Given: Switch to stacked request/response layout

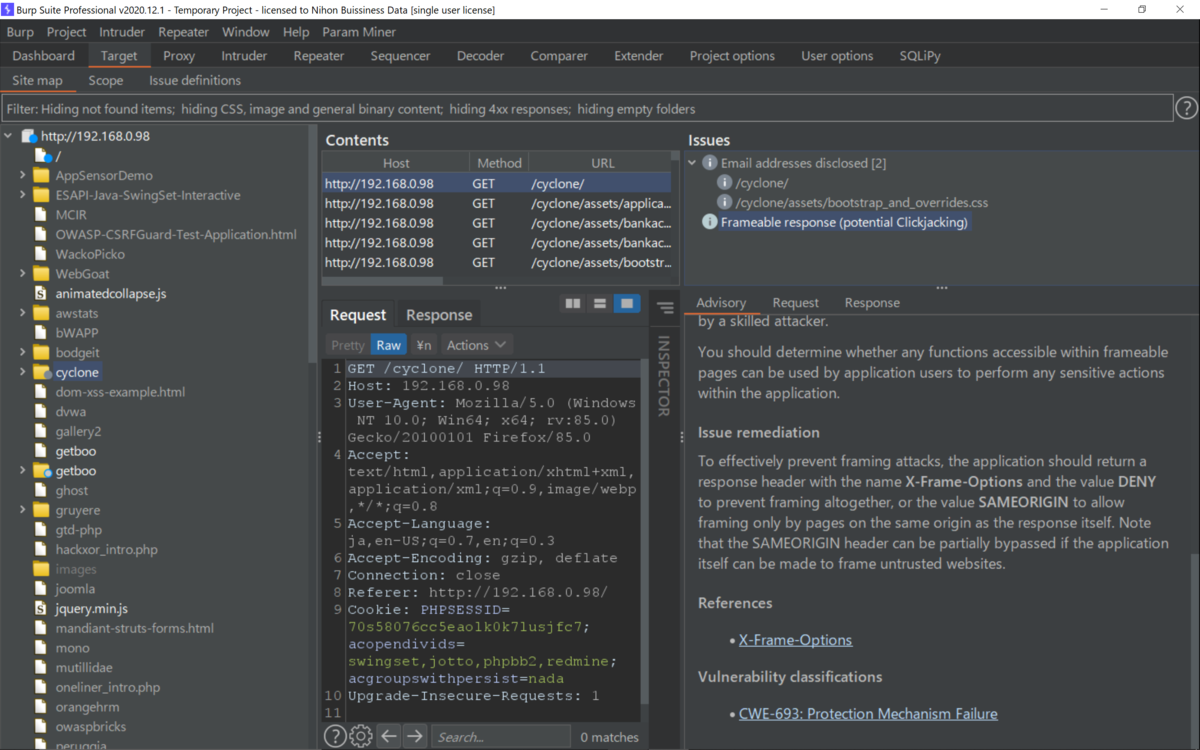Looking at the screenshot, I should tap(600, 303).
